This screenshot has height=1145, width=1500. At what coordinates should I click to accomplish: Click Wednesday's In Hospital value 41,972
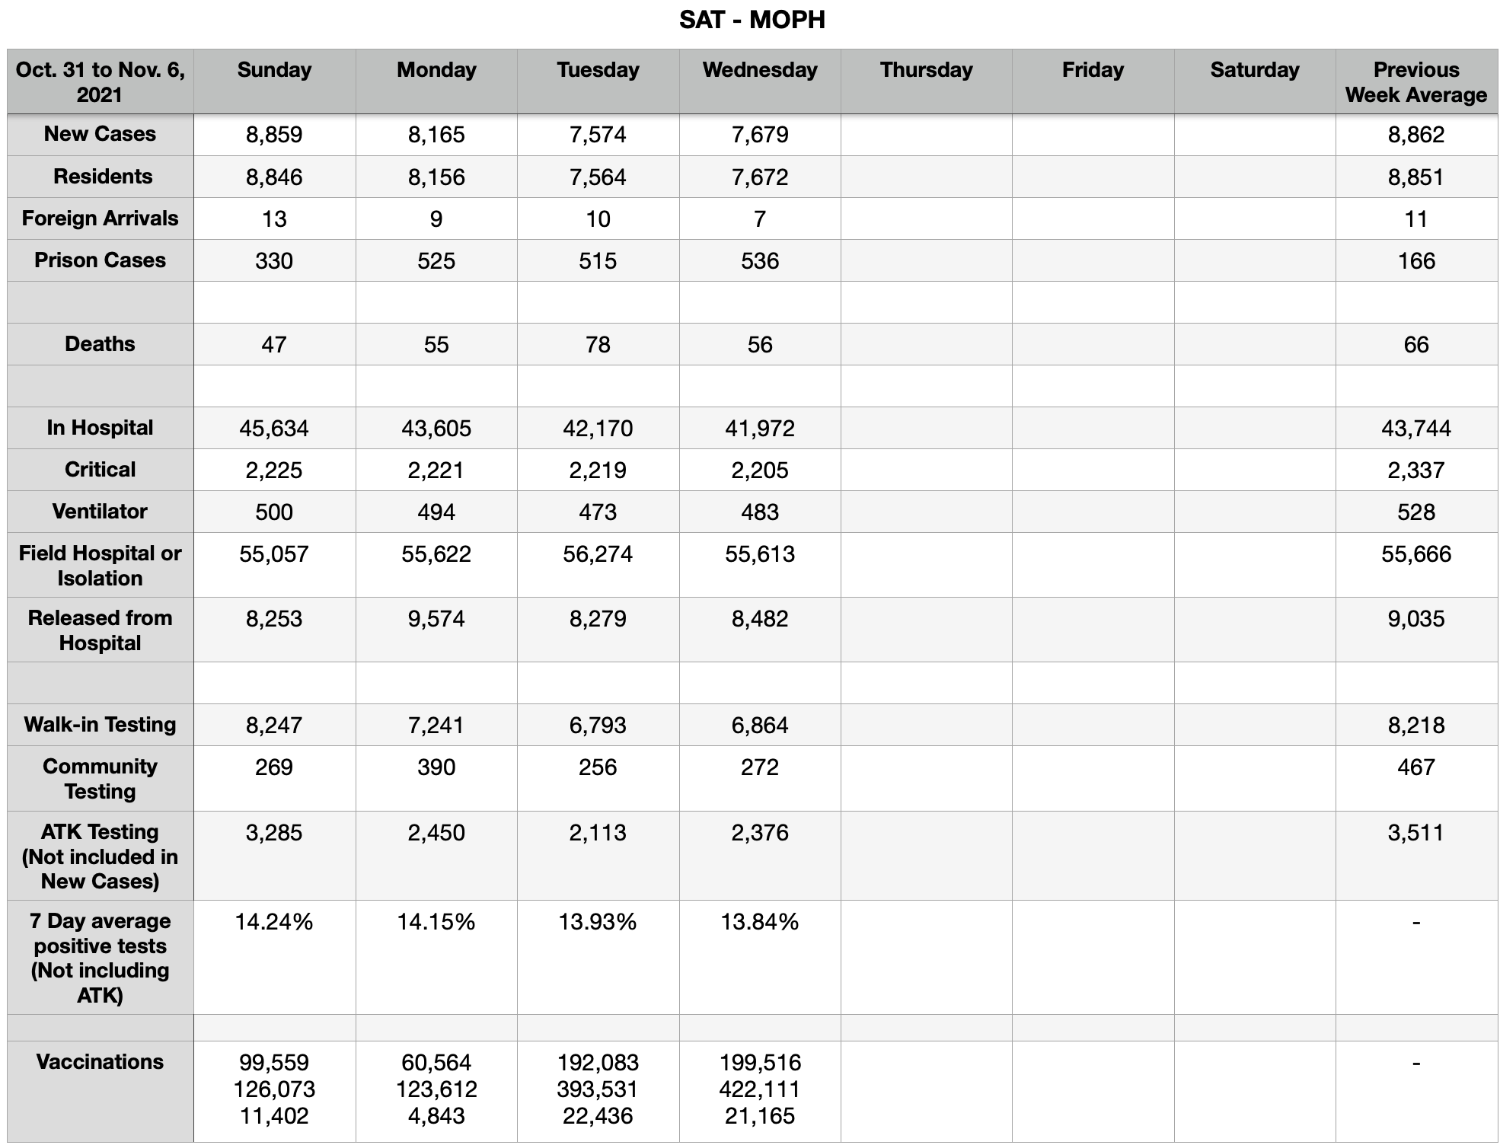[760, 428]
